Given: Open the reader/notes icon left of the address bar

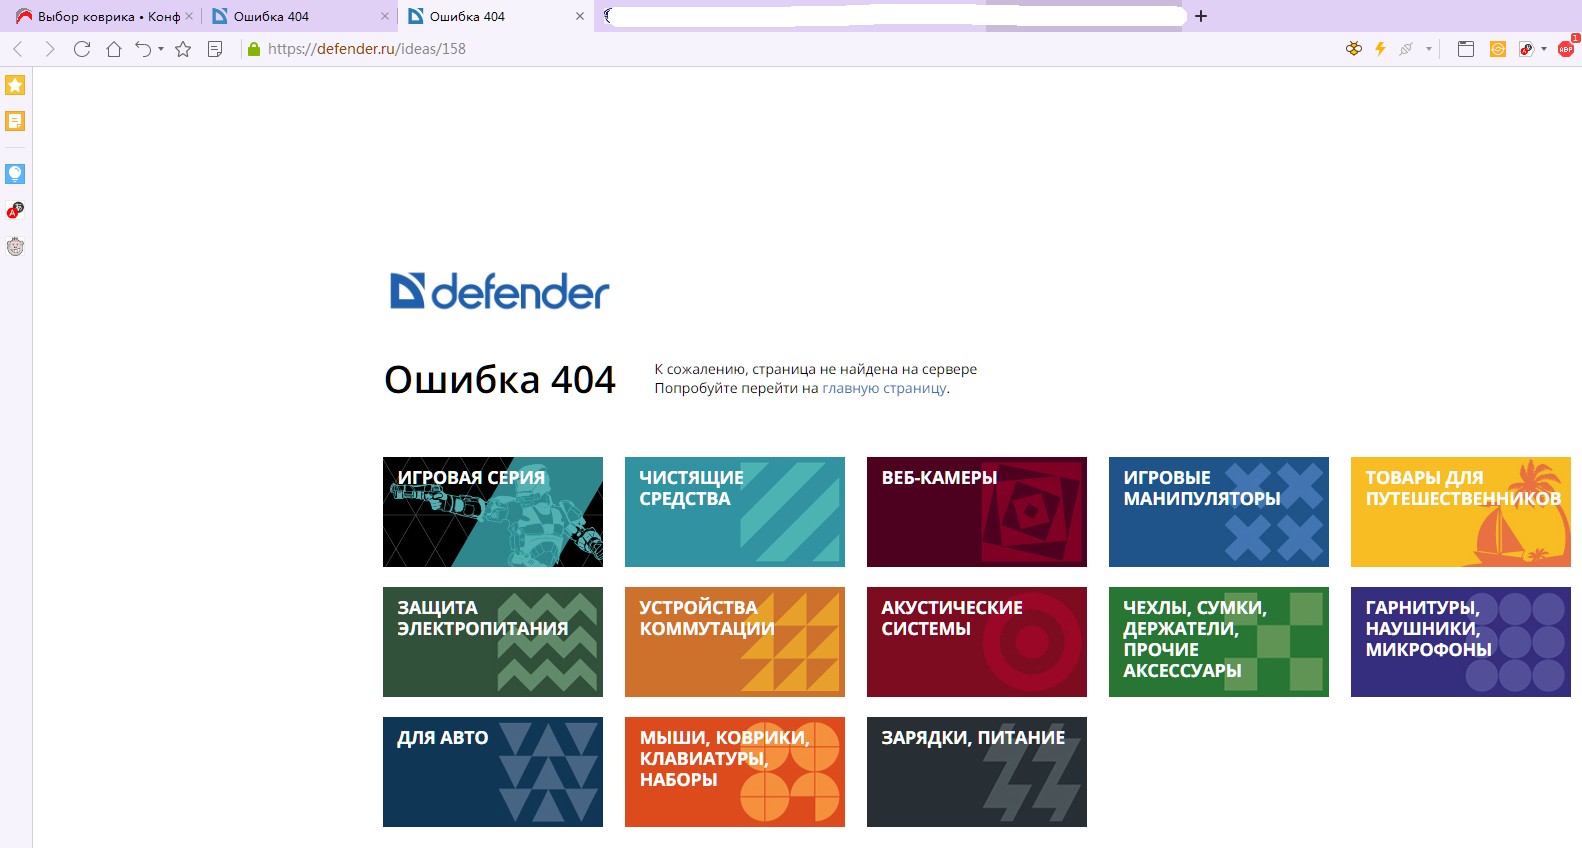Looking at the screenshot, I should coord(215,49).
